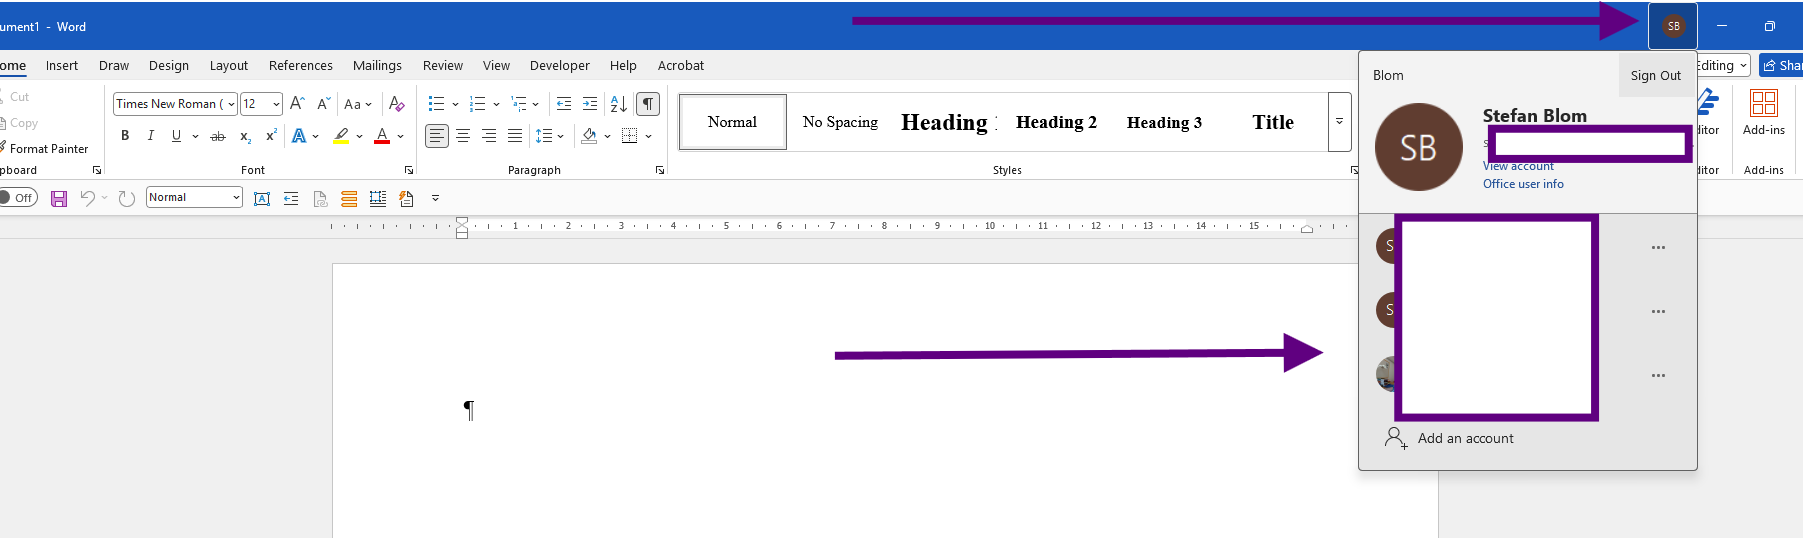Screen dimensions: 1803x538
Task: Apply Underline to text
Action: [x=176, y=136]
